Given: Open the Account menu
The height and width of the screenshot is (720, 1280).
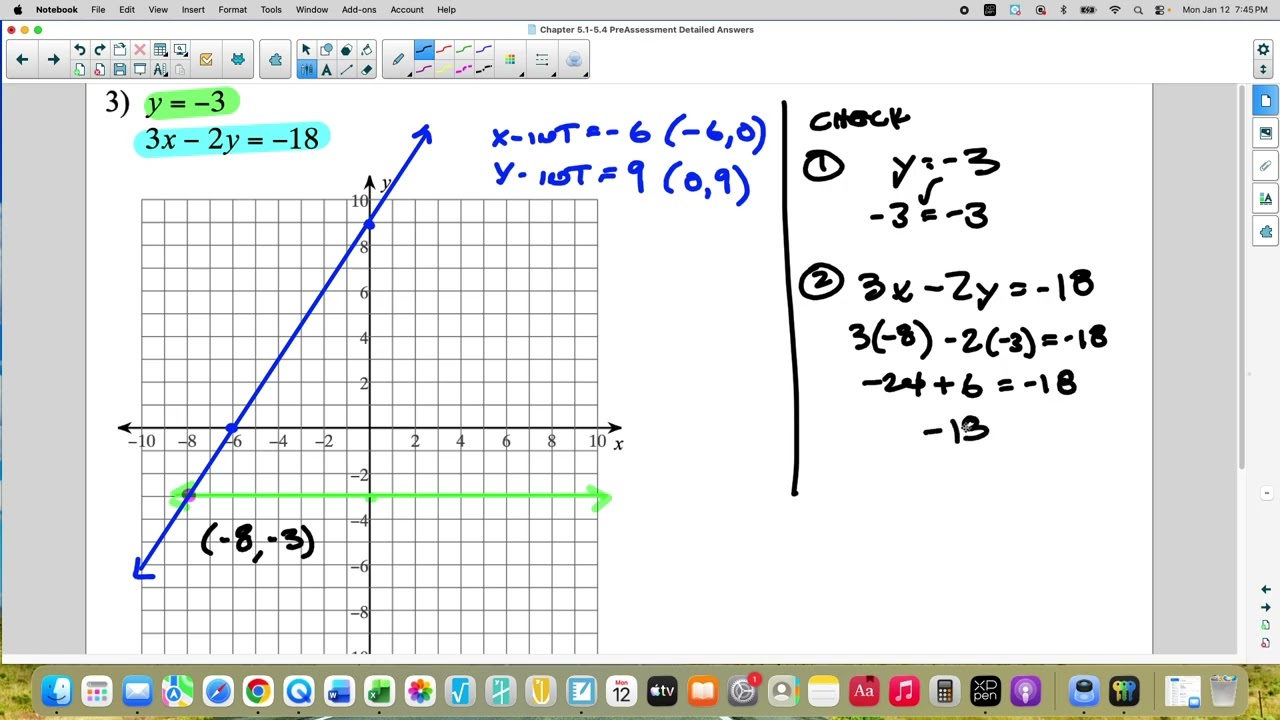Looking at the screenshot, I should (407, 10).
